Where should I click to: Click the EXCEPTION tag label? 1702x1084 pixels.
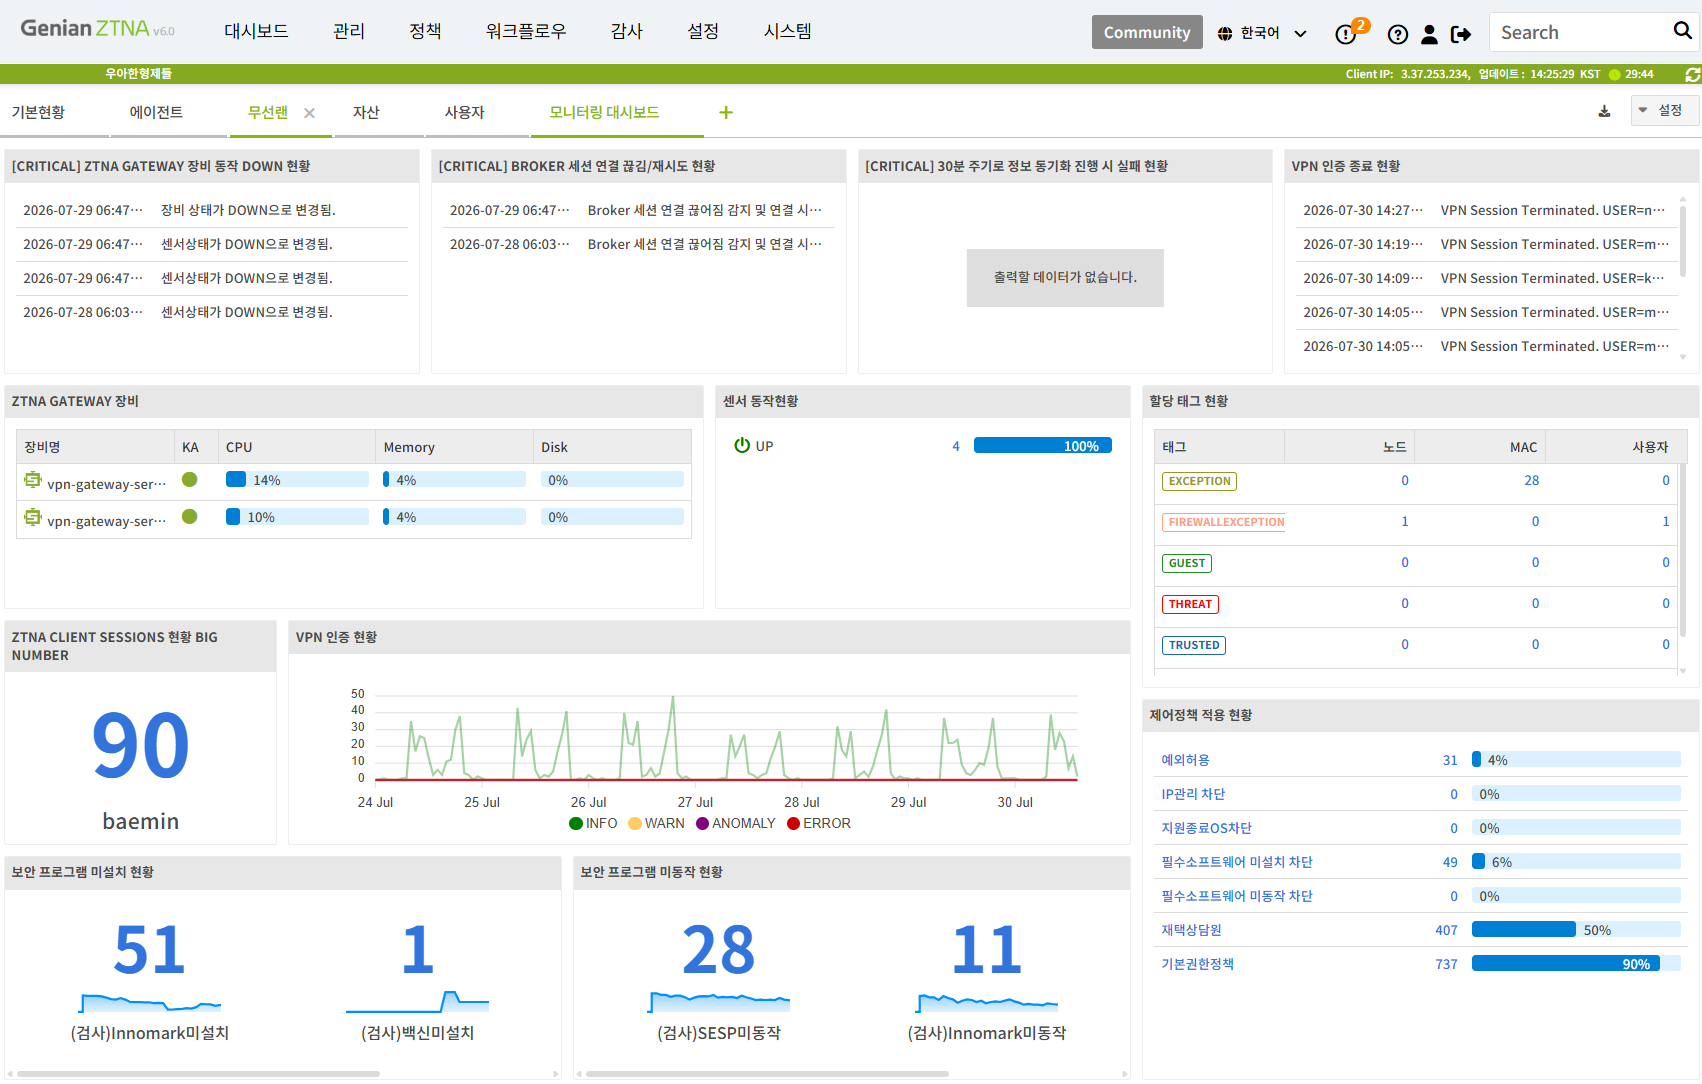tap(1199, 481)
